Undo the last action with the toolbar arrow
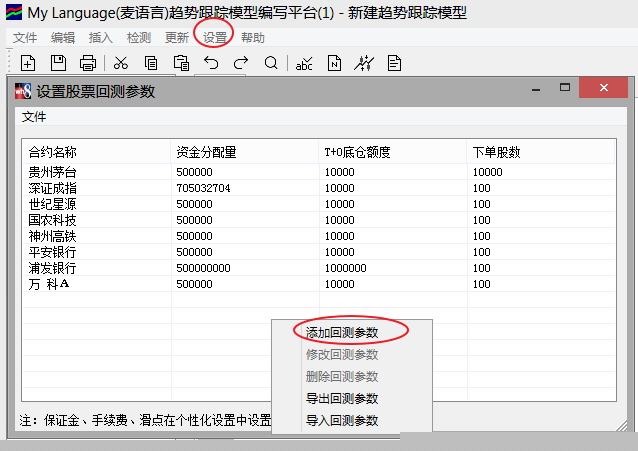The width and height of the screenshot is (638, 451). coord(211,64)
